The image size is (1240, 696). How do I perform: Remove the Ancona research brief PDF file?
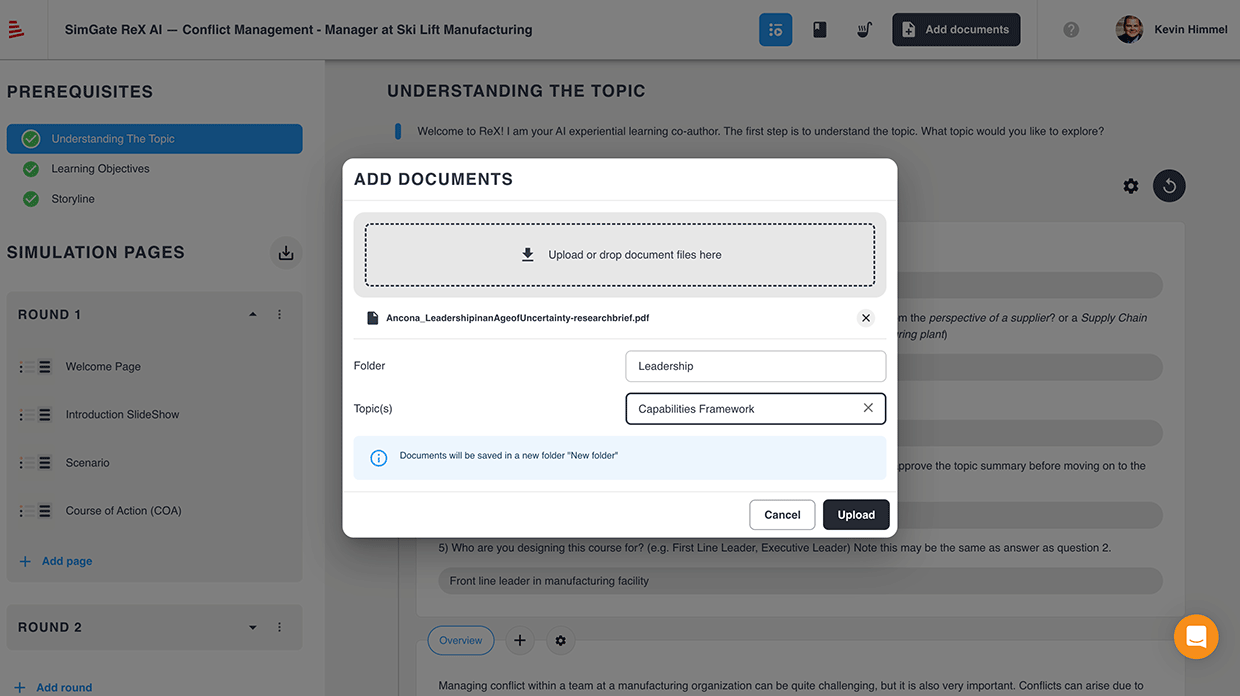pos(866,318)
